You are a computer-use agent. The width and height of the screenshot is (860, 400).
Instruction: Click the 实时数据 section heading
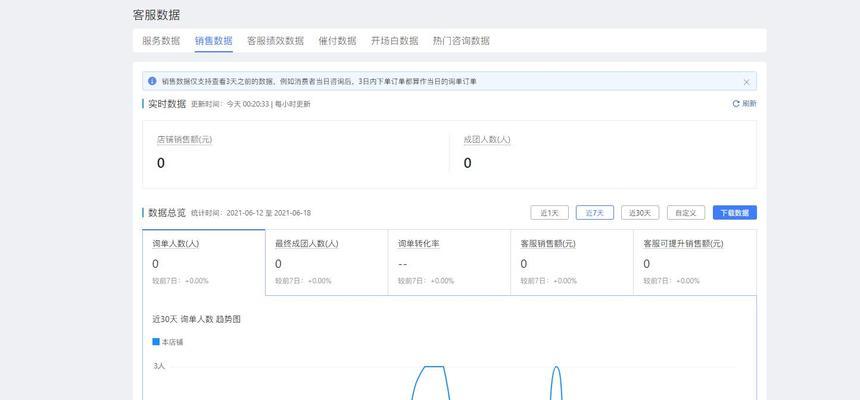click(167, 104)
